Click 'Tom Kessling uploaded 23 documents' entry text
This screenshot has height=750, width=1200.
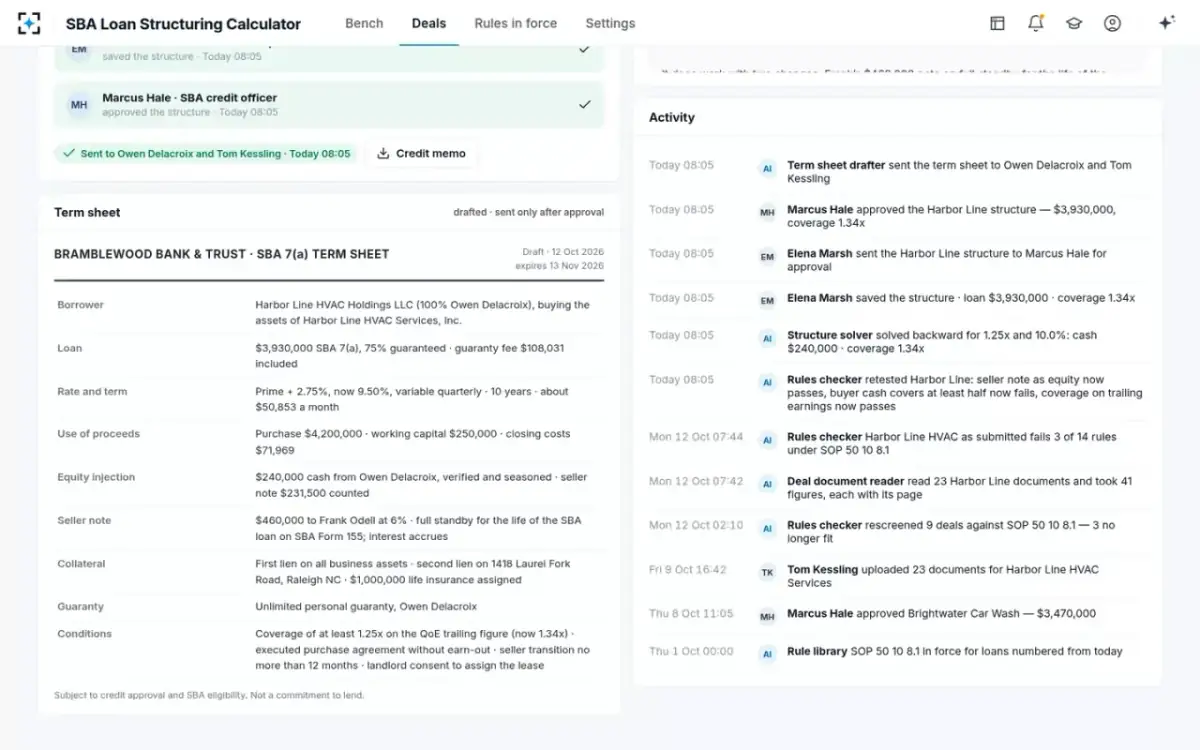(x=943, y=576)
